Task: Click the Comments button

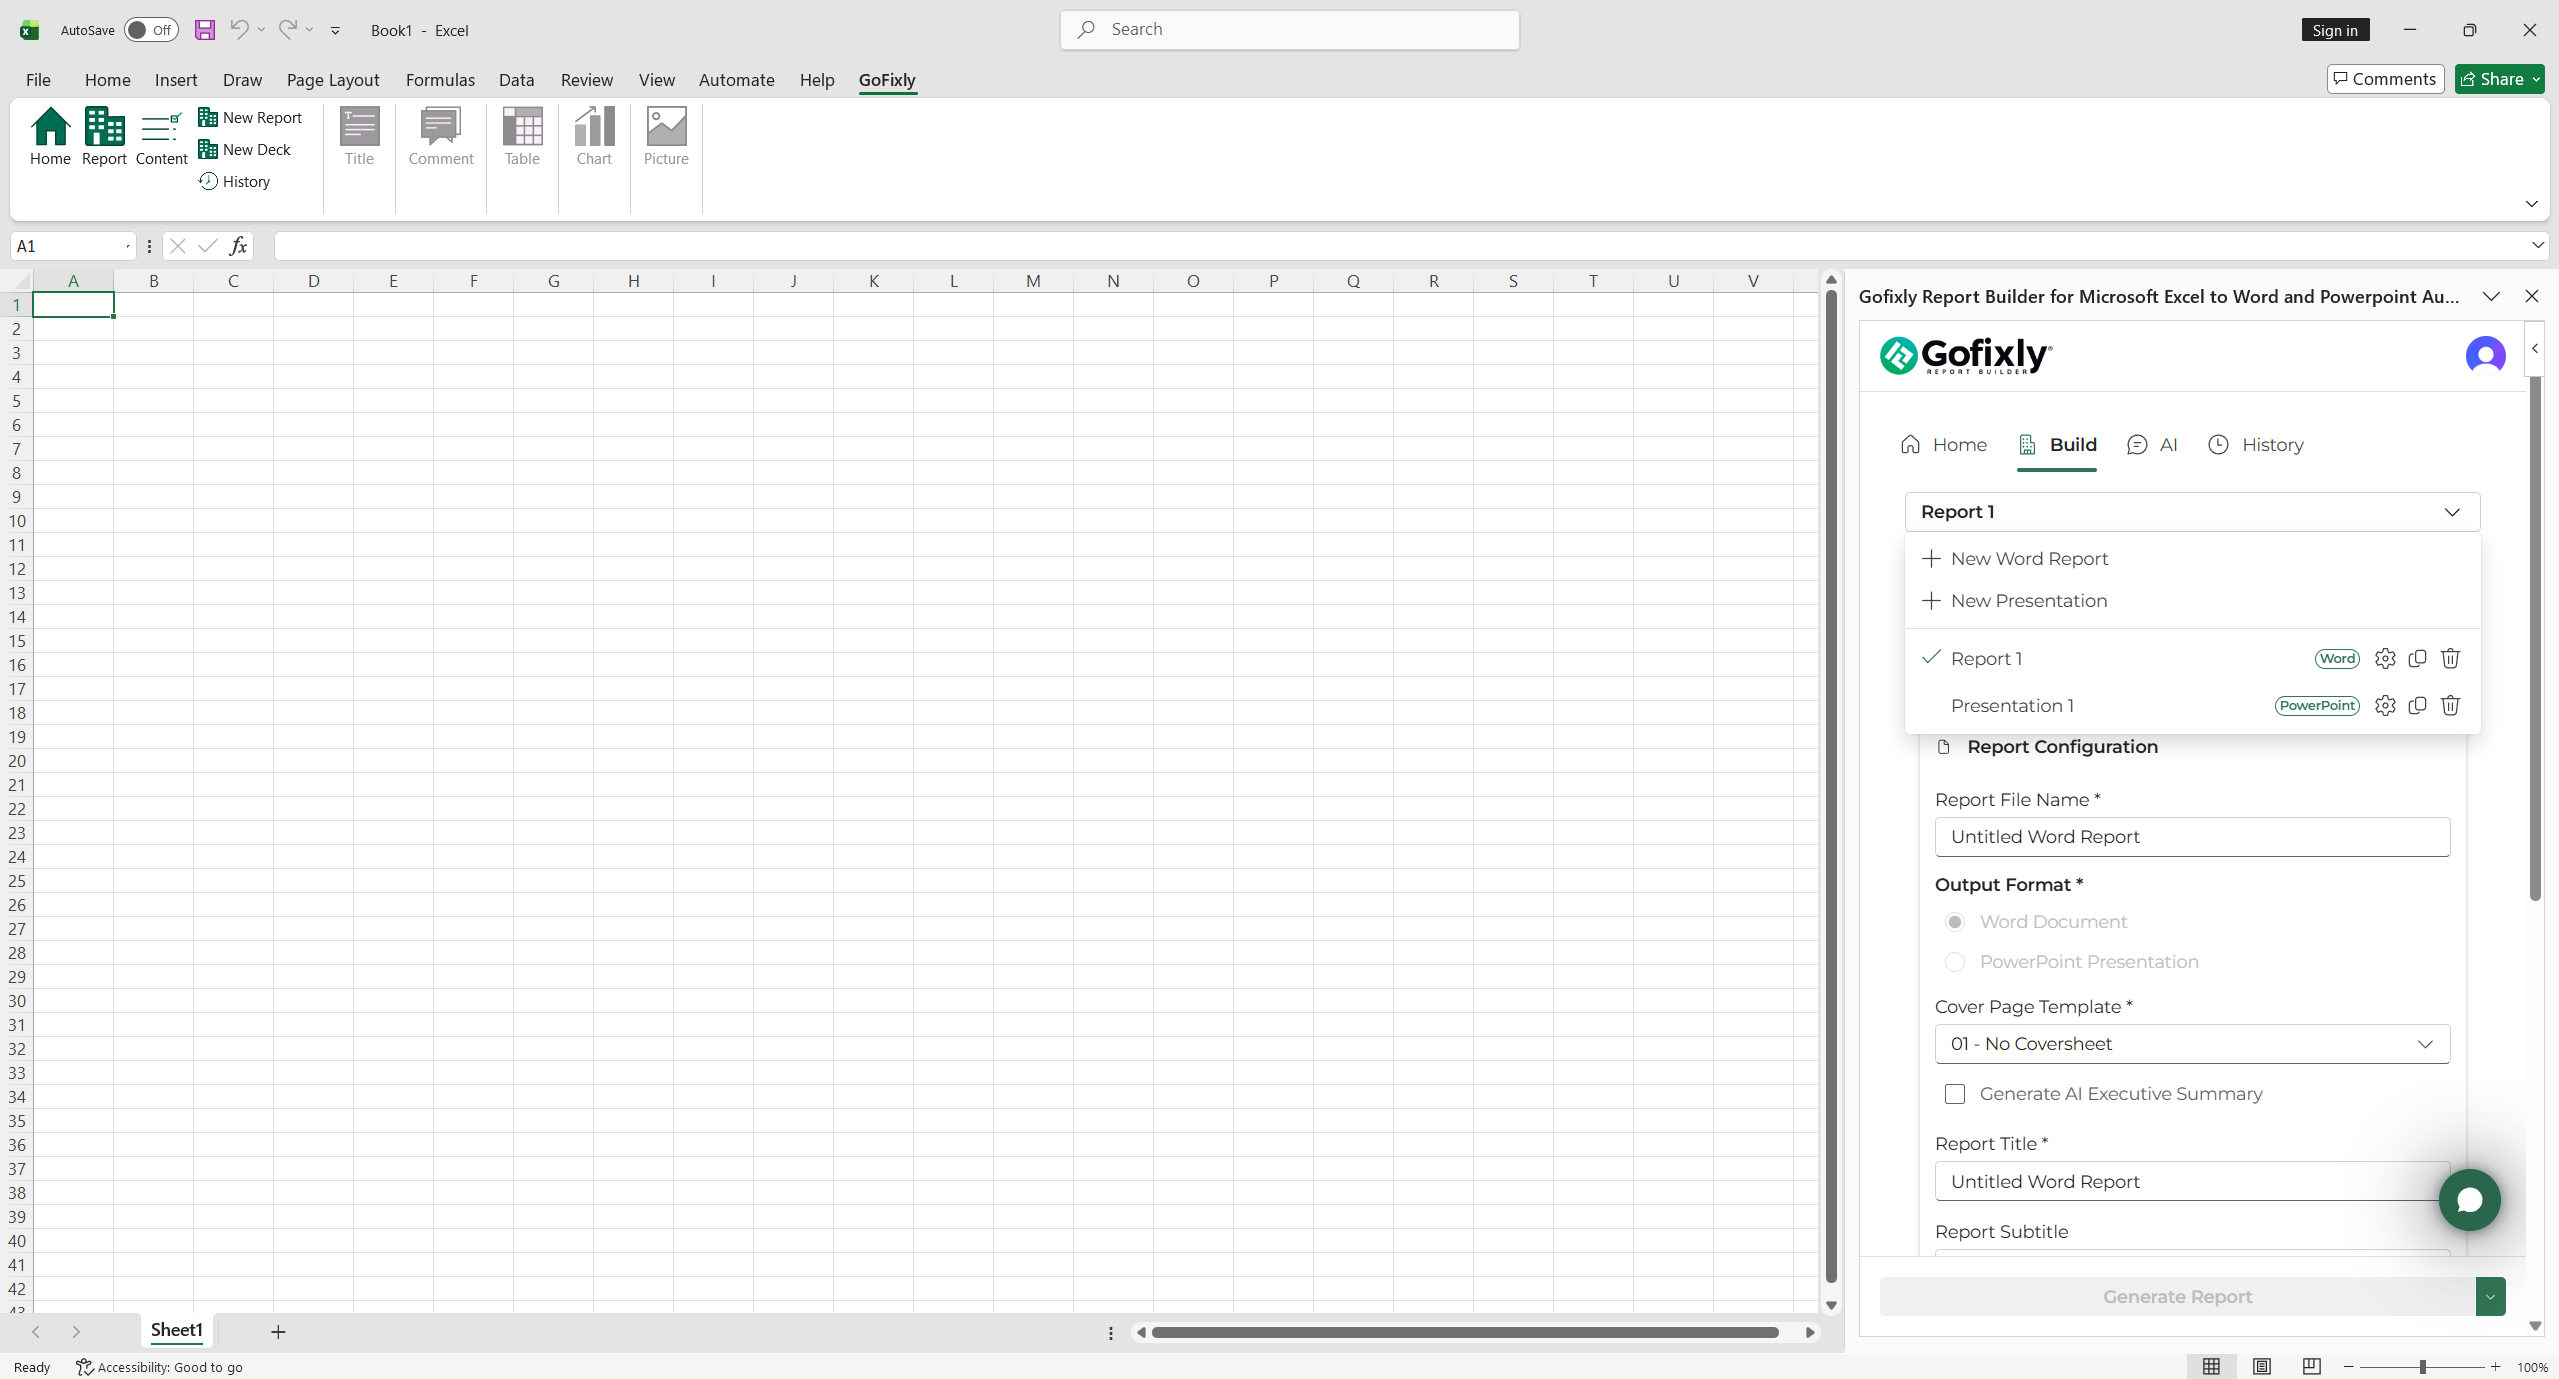Action: pos(2385,79)
